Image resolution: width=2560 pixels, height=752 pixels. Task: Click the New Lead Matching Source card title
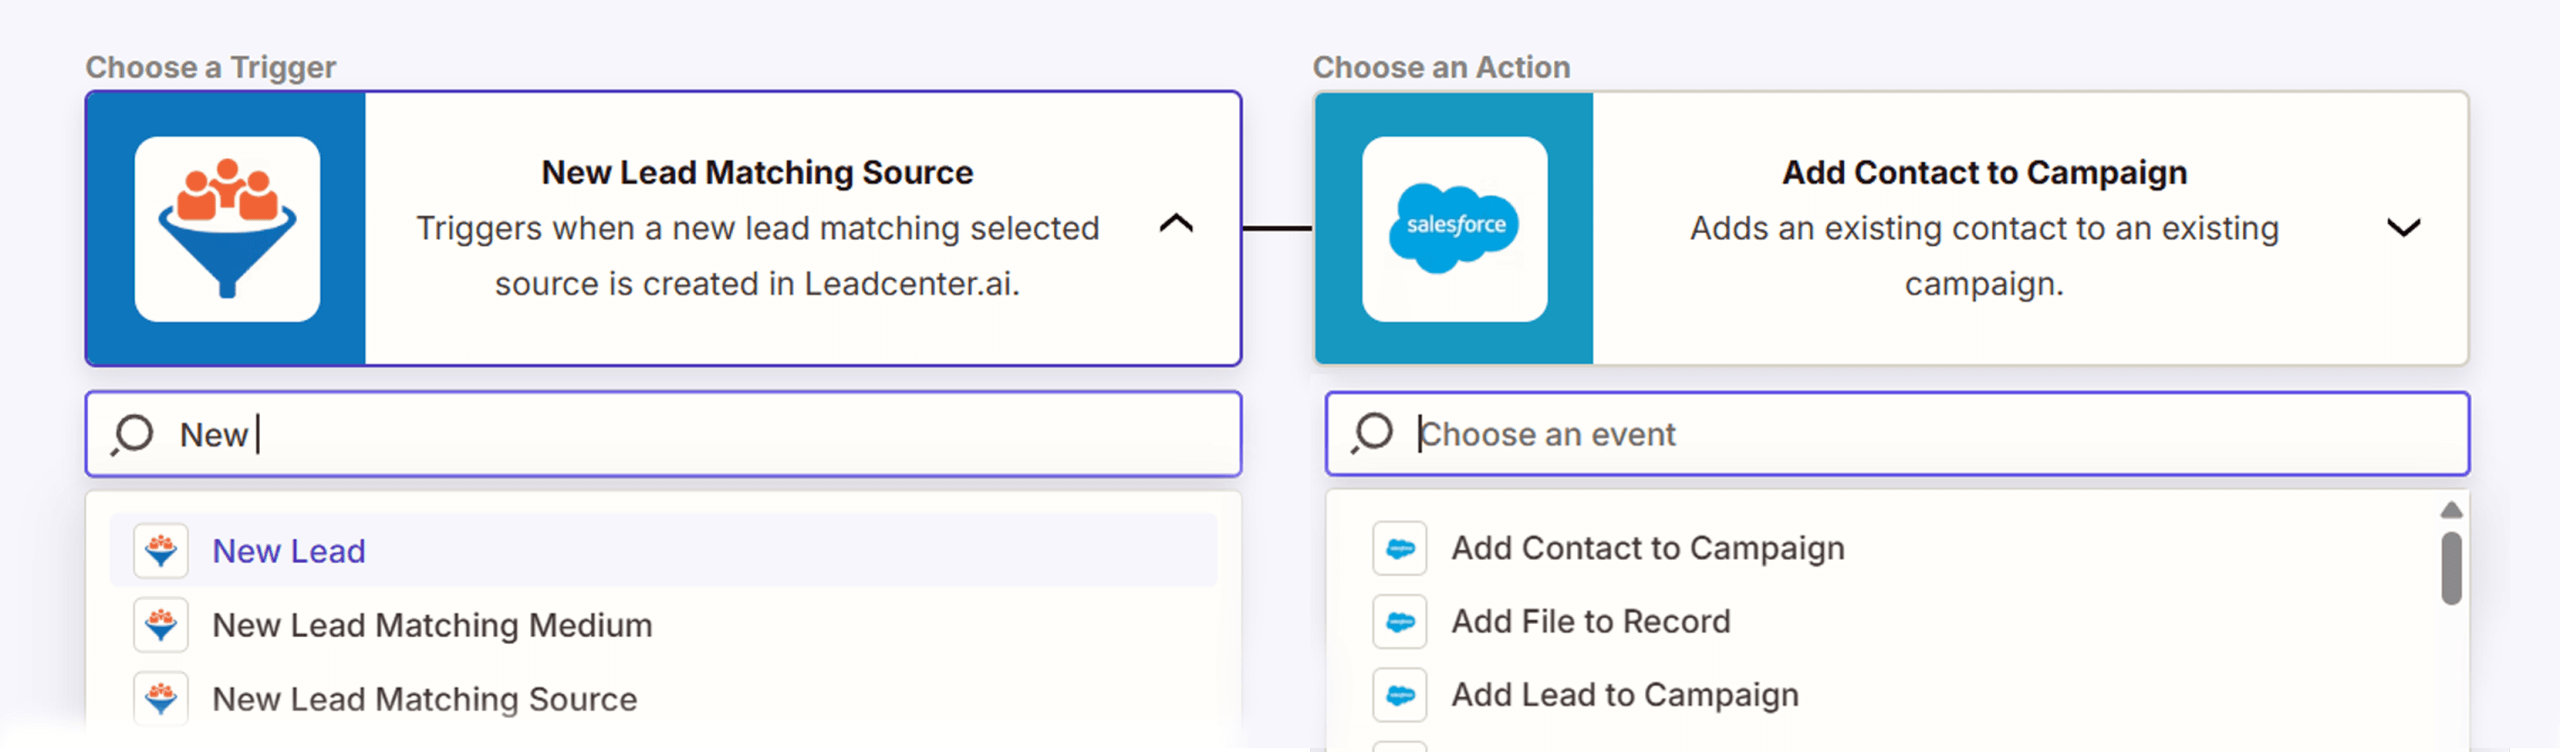pos(757,172)
